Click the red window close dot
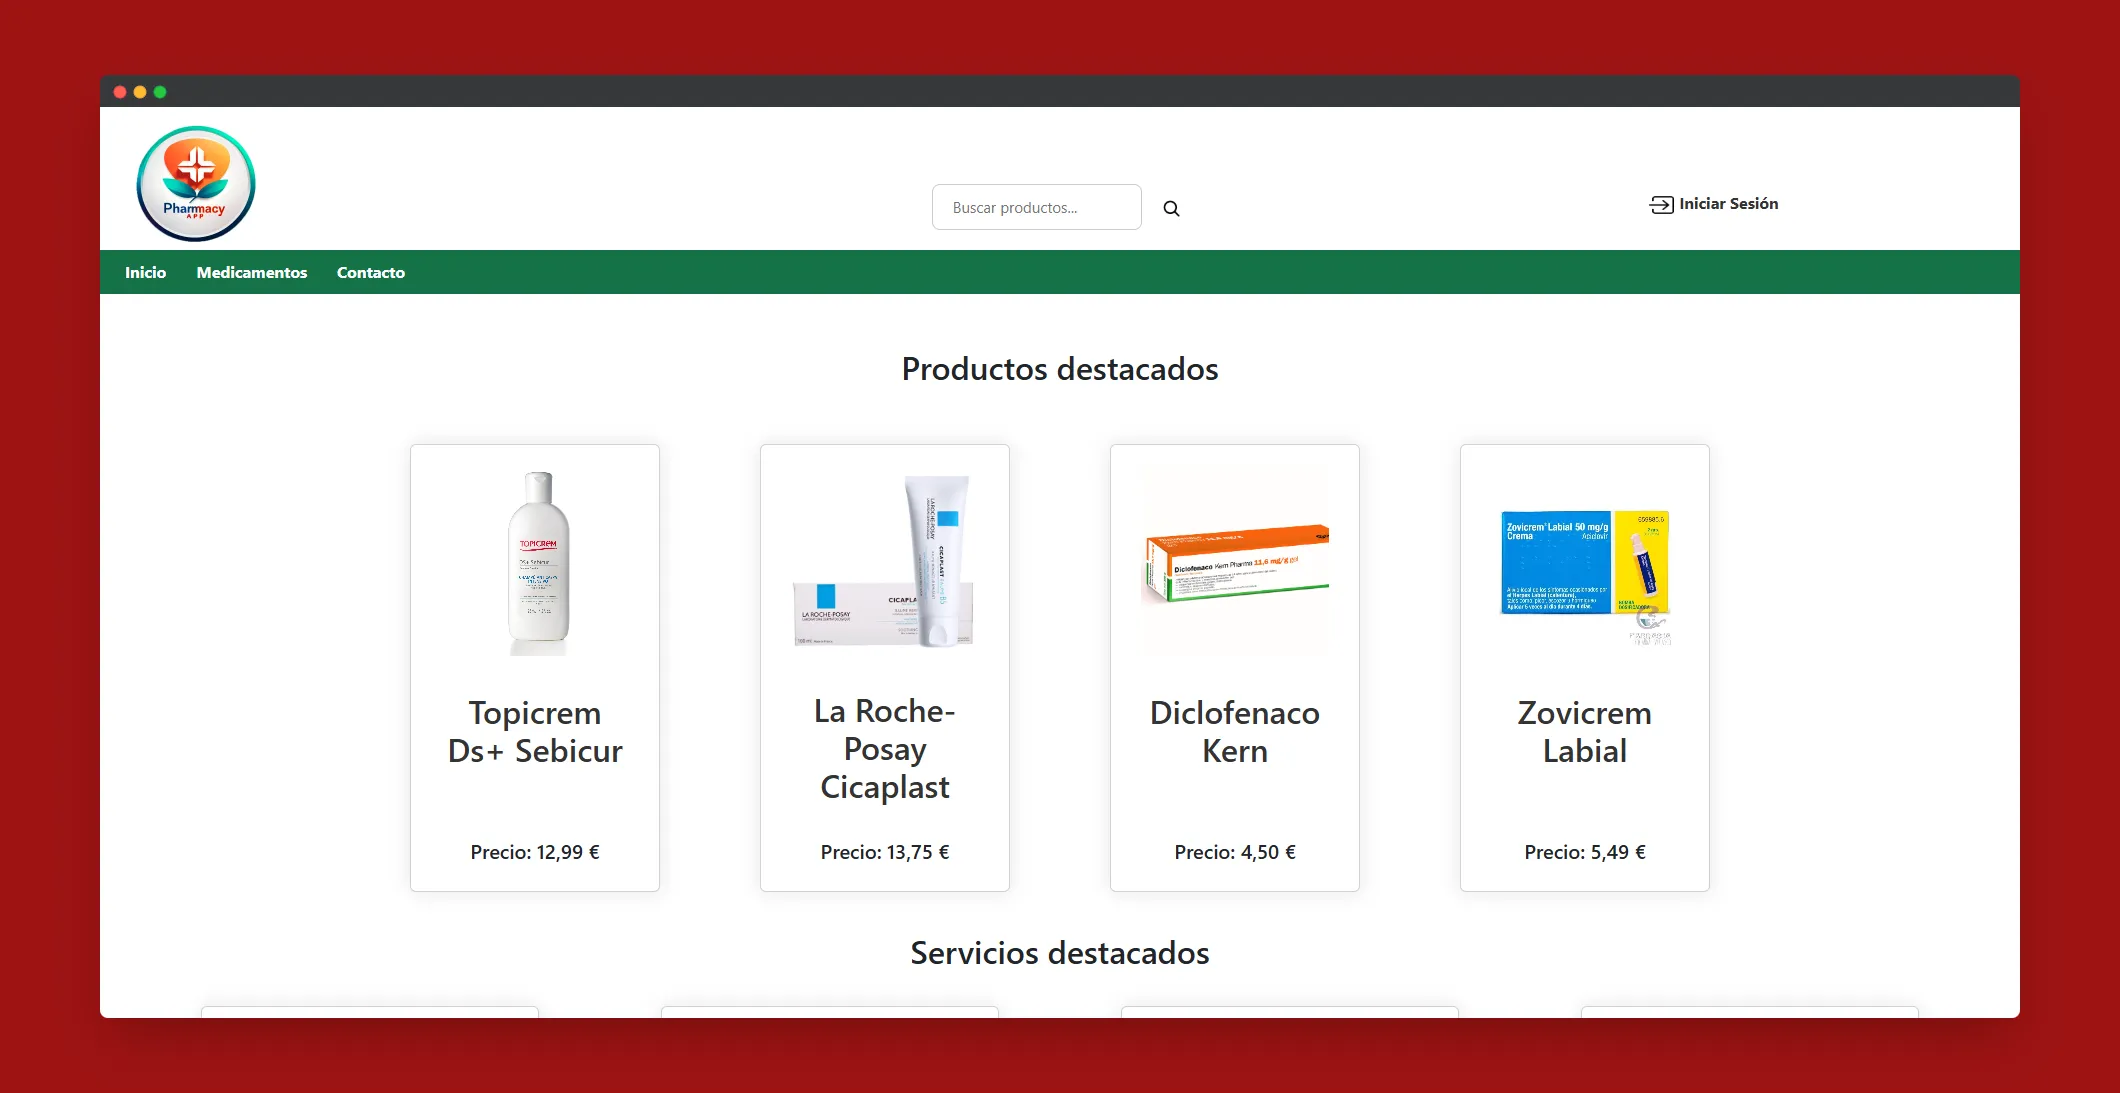 coord(120,92)
